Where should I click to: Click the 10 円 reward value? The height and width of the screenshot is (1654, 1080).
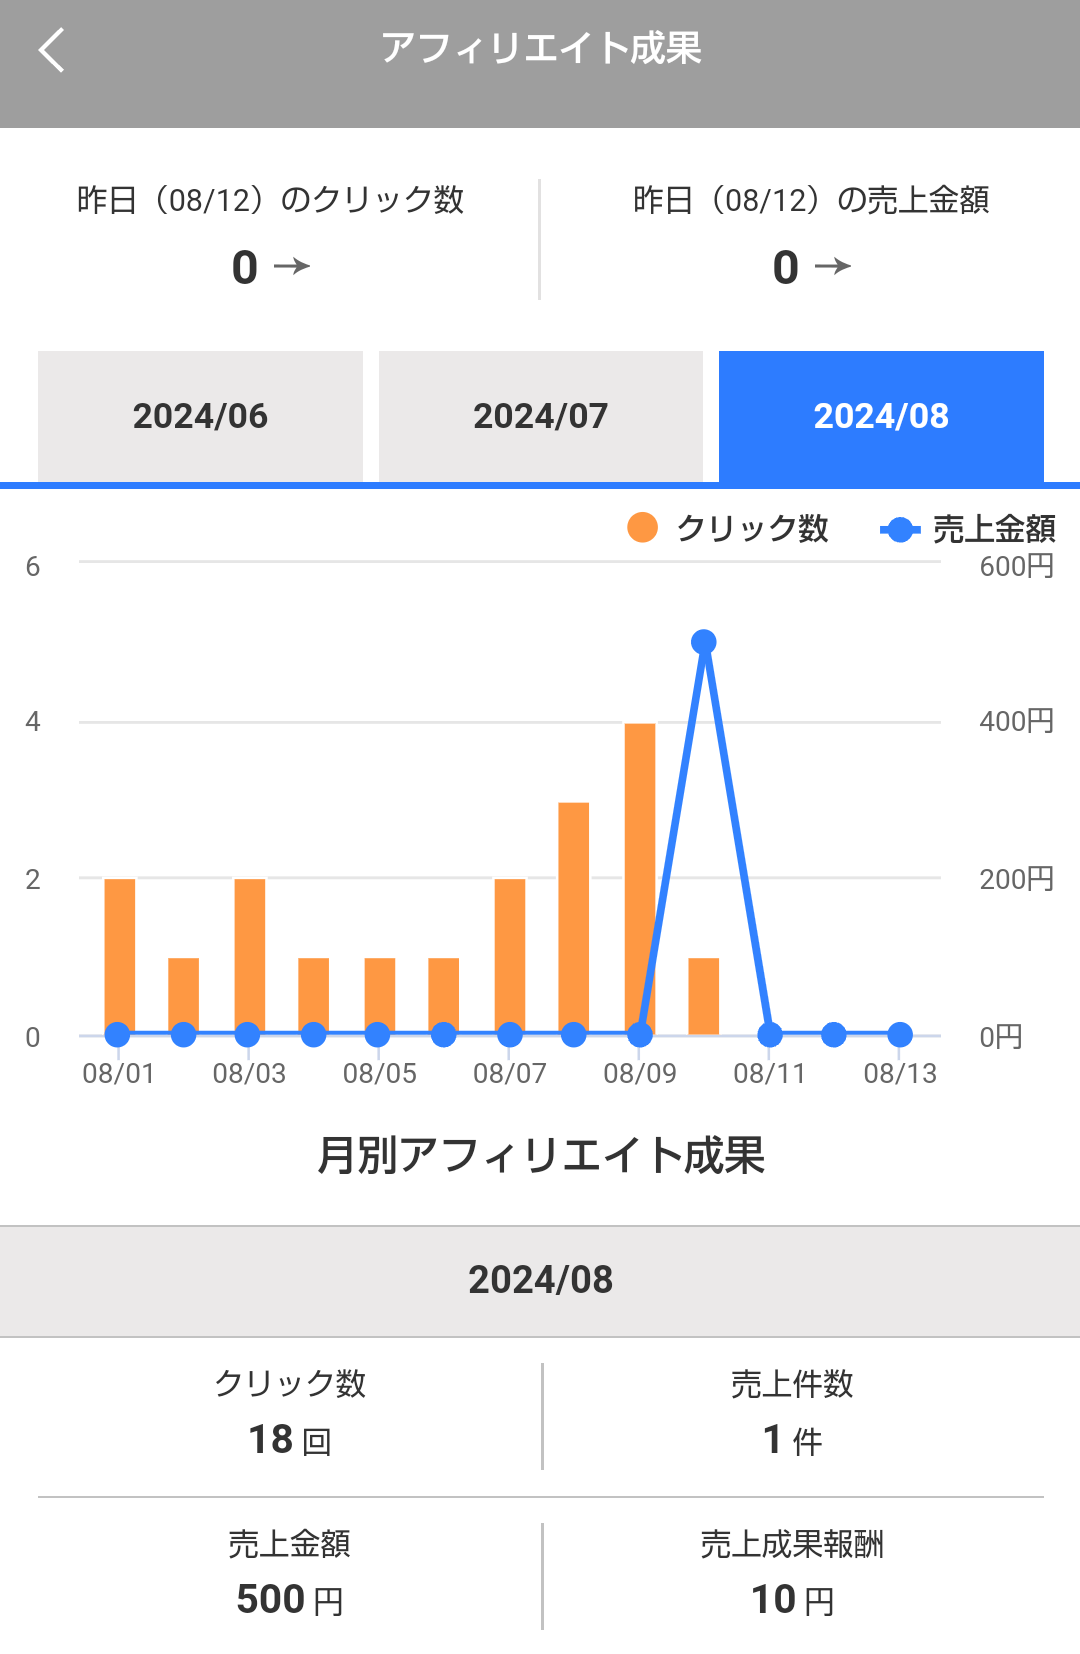click(x=792, y=1599)
